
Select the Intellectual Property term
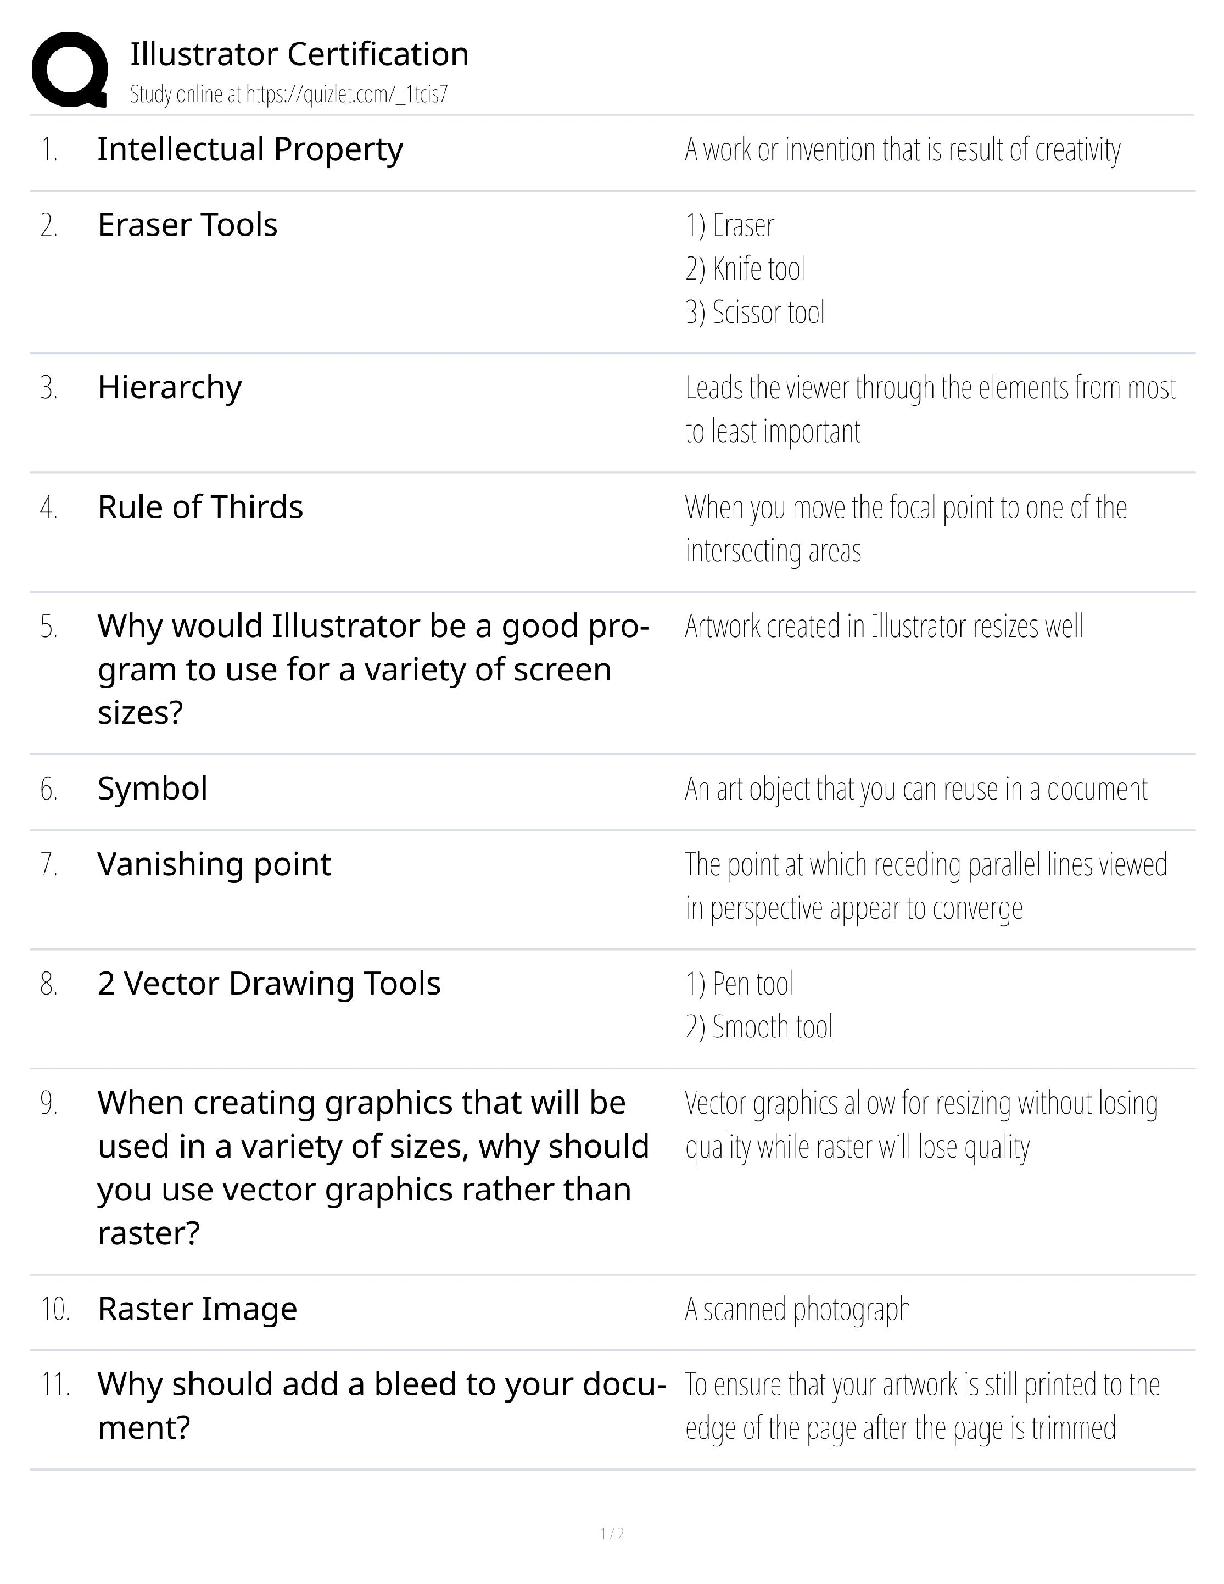[x=250, y=150]
